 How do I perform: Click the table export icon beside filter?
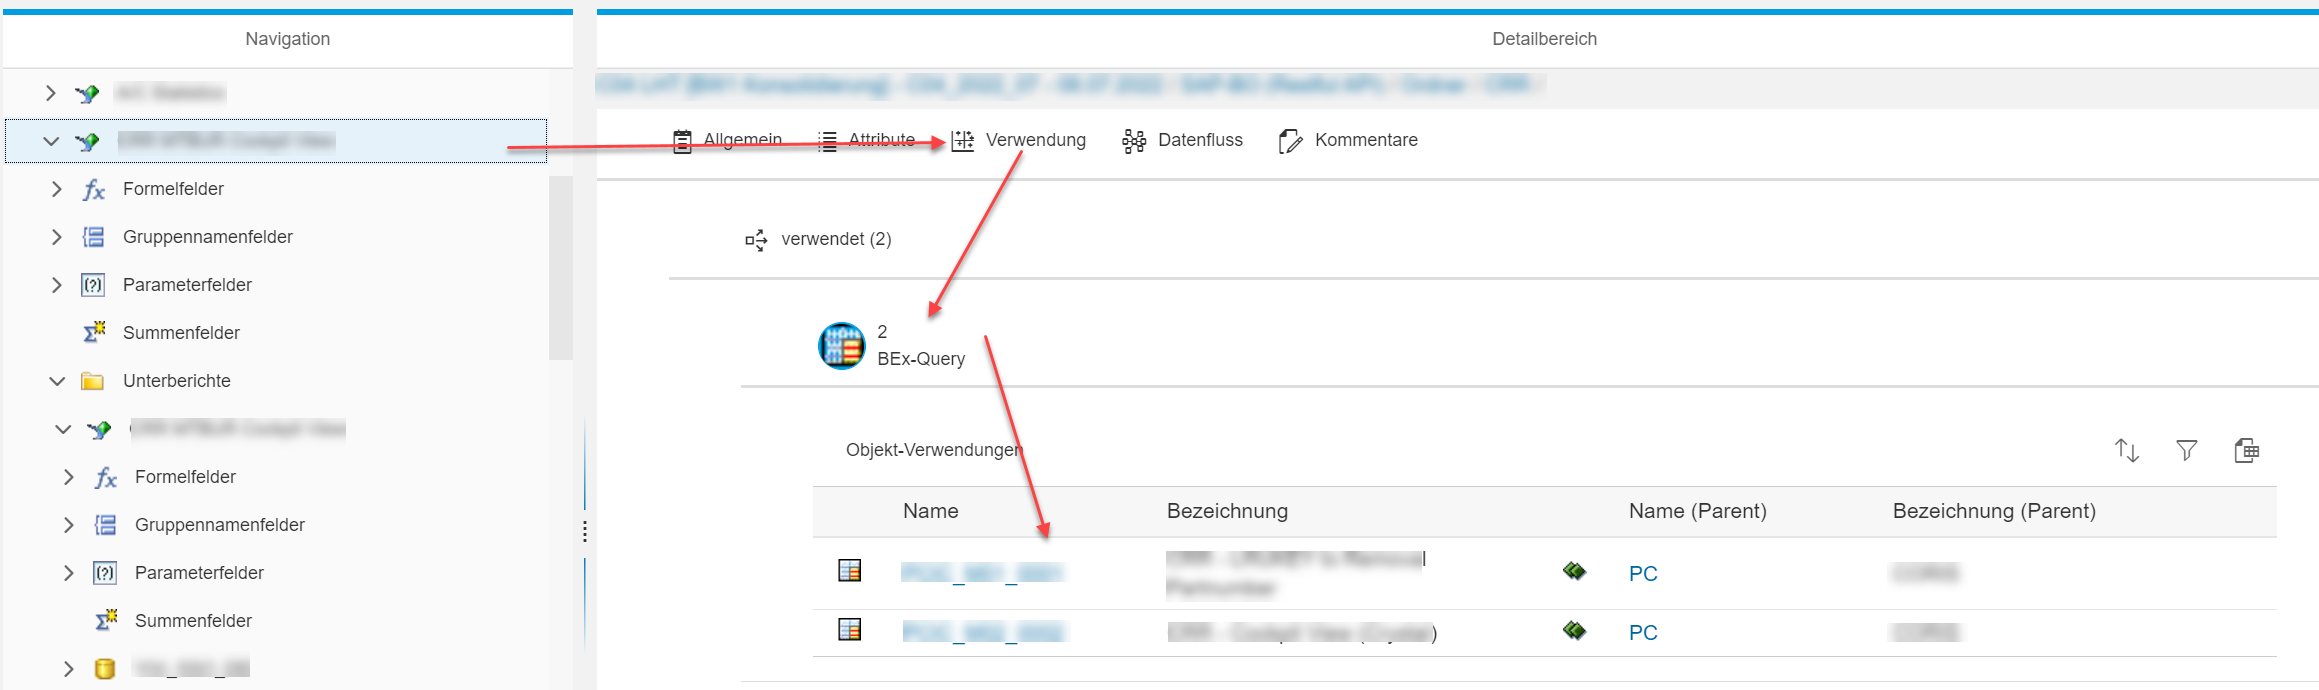coord(2246,451)
